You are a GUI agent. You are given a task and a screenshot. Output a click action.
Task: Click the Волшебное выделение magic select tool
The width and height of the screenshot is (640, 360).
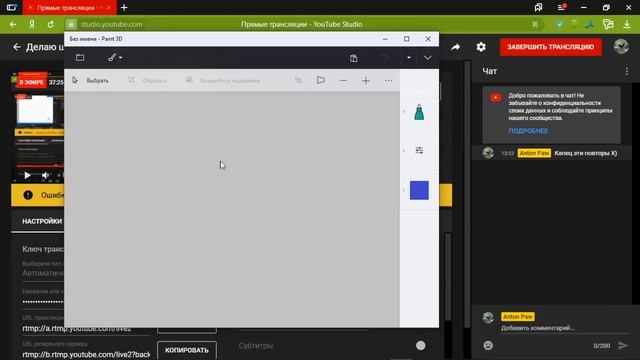click(x=222, y=80)
